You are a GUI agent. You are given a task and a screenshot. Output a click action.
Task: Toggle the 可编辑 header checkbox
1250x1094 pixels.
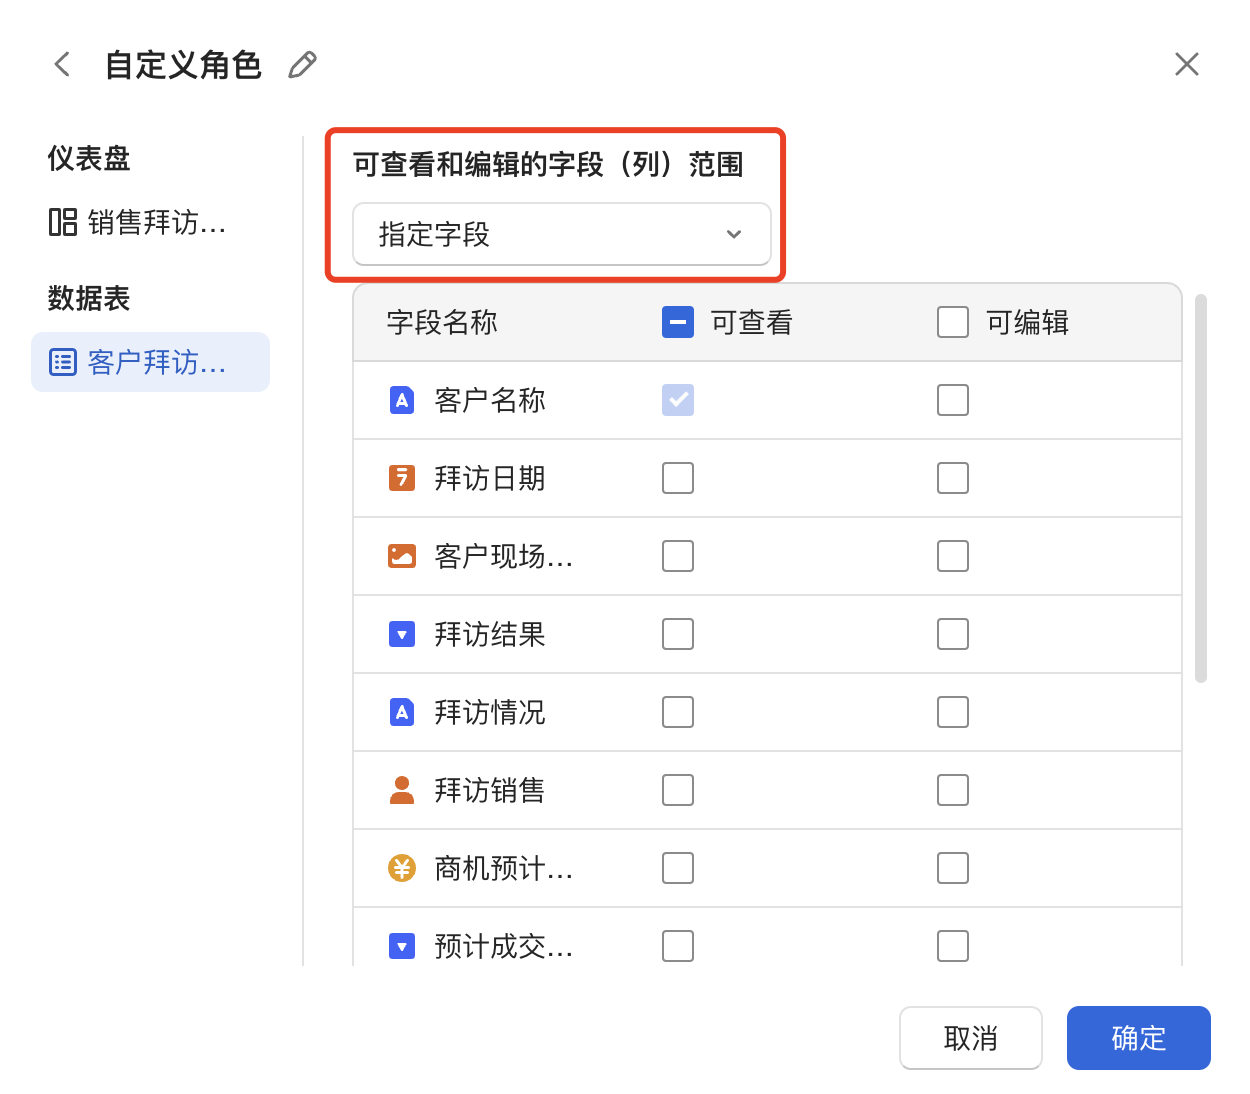953,322
